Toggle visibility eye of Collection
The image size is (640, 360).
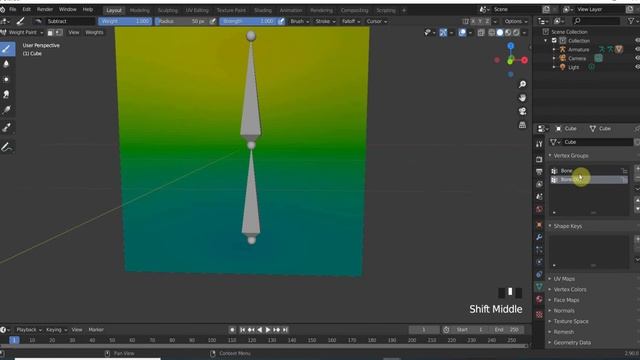tap(637, 40)
